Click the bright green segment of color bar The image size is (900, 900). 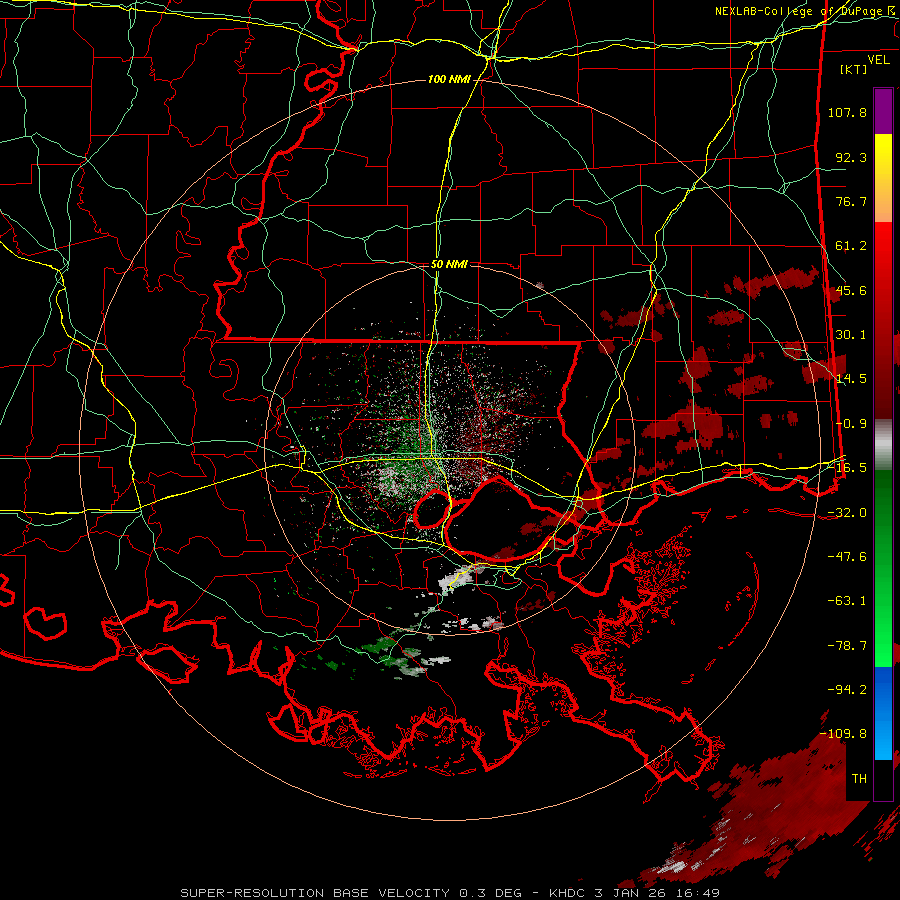coord(883,568)
